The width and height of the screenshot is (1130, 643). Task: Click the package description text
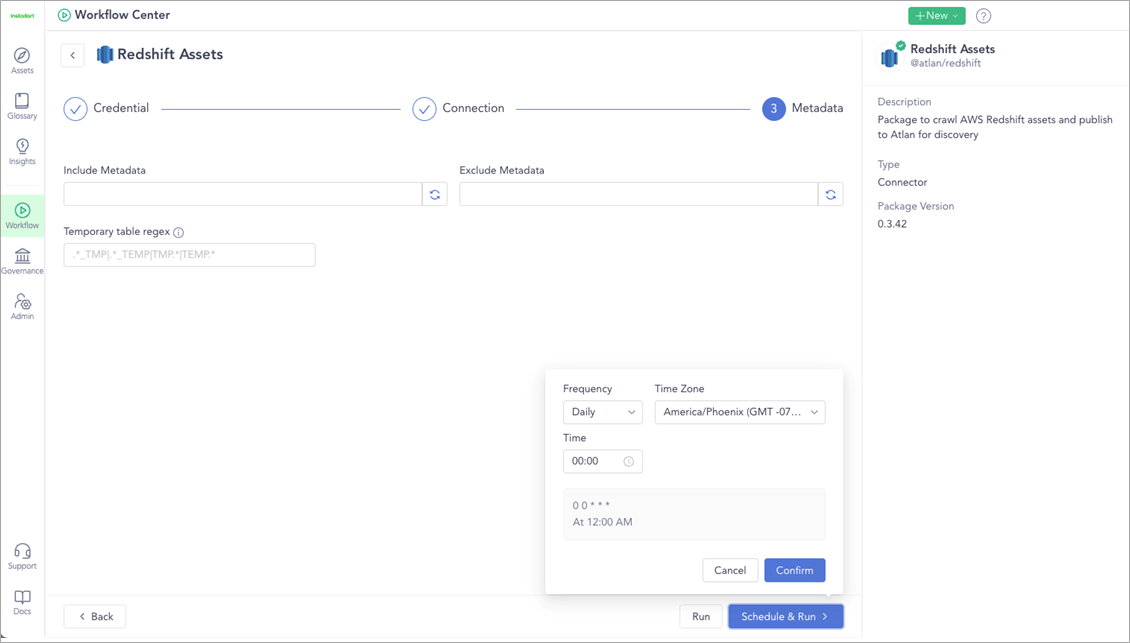point(995,127)
